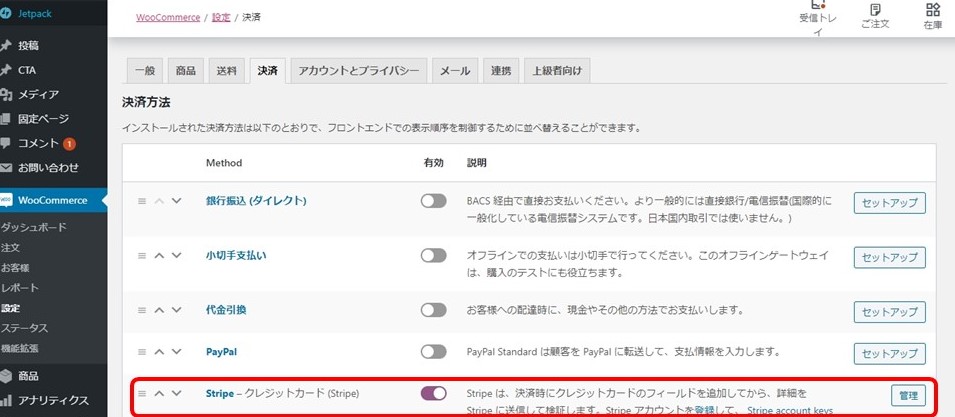955x417 pixels.
Task: Open the Stripe method name link
Action: (220, 393)
